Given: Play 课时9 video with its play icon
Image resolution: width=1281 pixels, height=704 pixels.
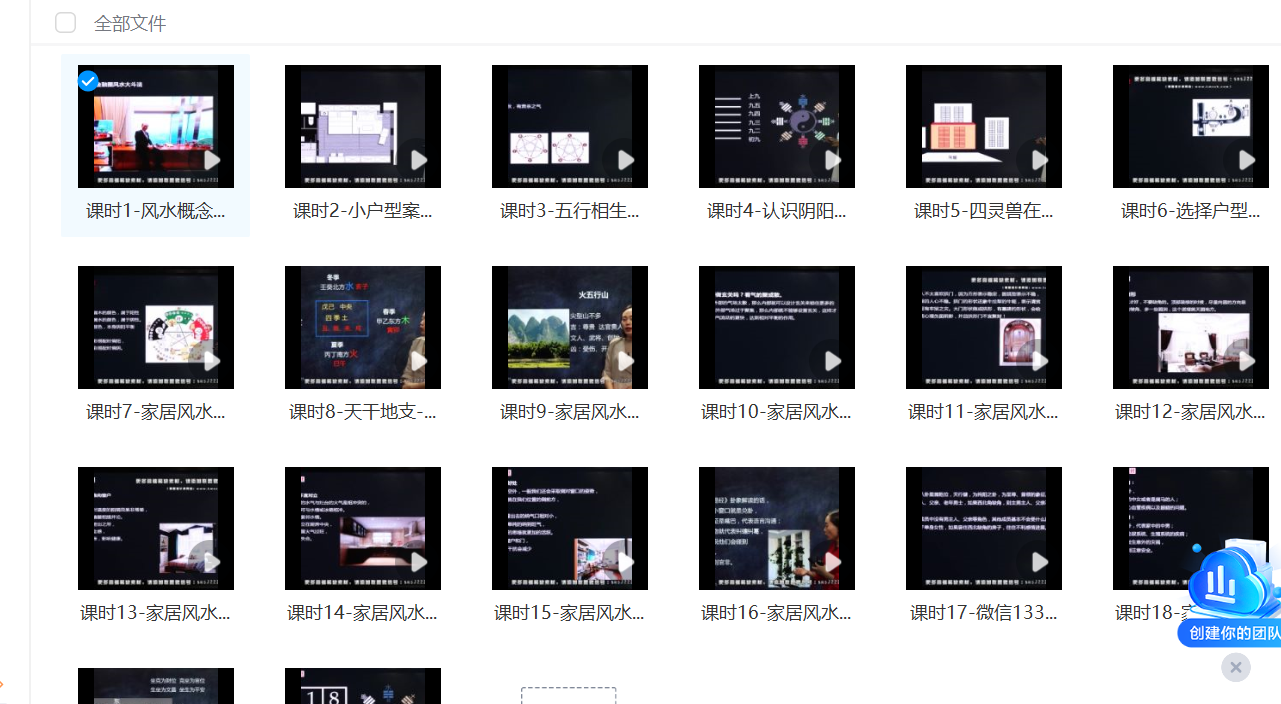Looking at the screenshot, I should 626,361.
